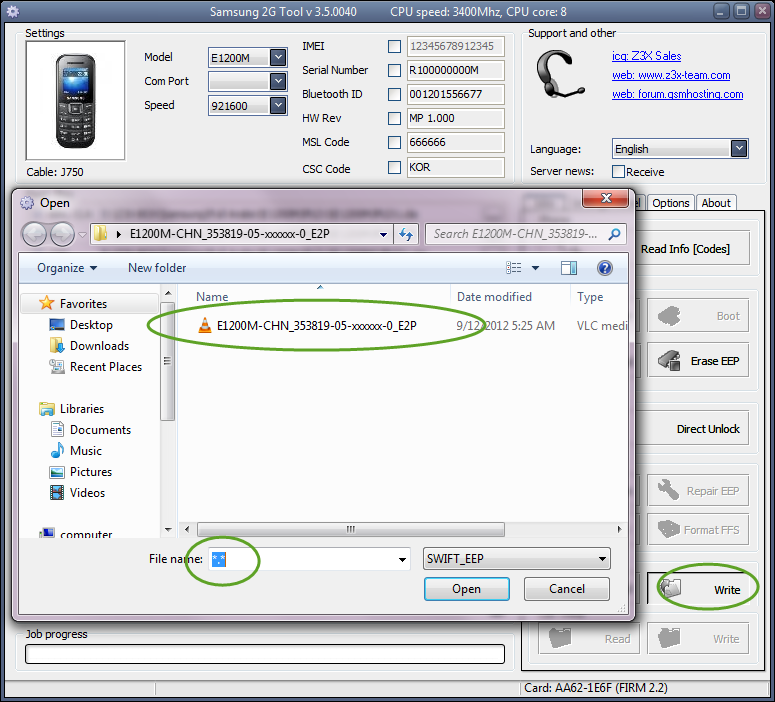Click the navigation pane vertical scrollbar
The image size is (775, 702).
click(168, 361)
